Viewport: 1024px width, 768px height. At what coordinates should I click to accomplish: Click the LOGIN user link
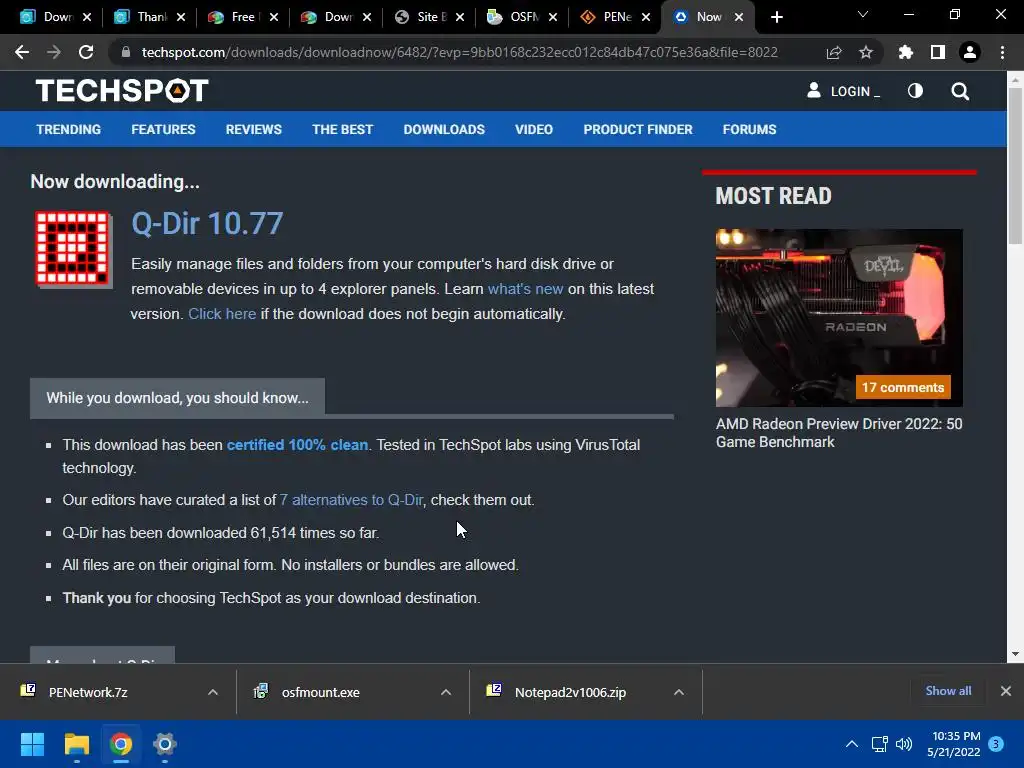click(x=843, y=91)
